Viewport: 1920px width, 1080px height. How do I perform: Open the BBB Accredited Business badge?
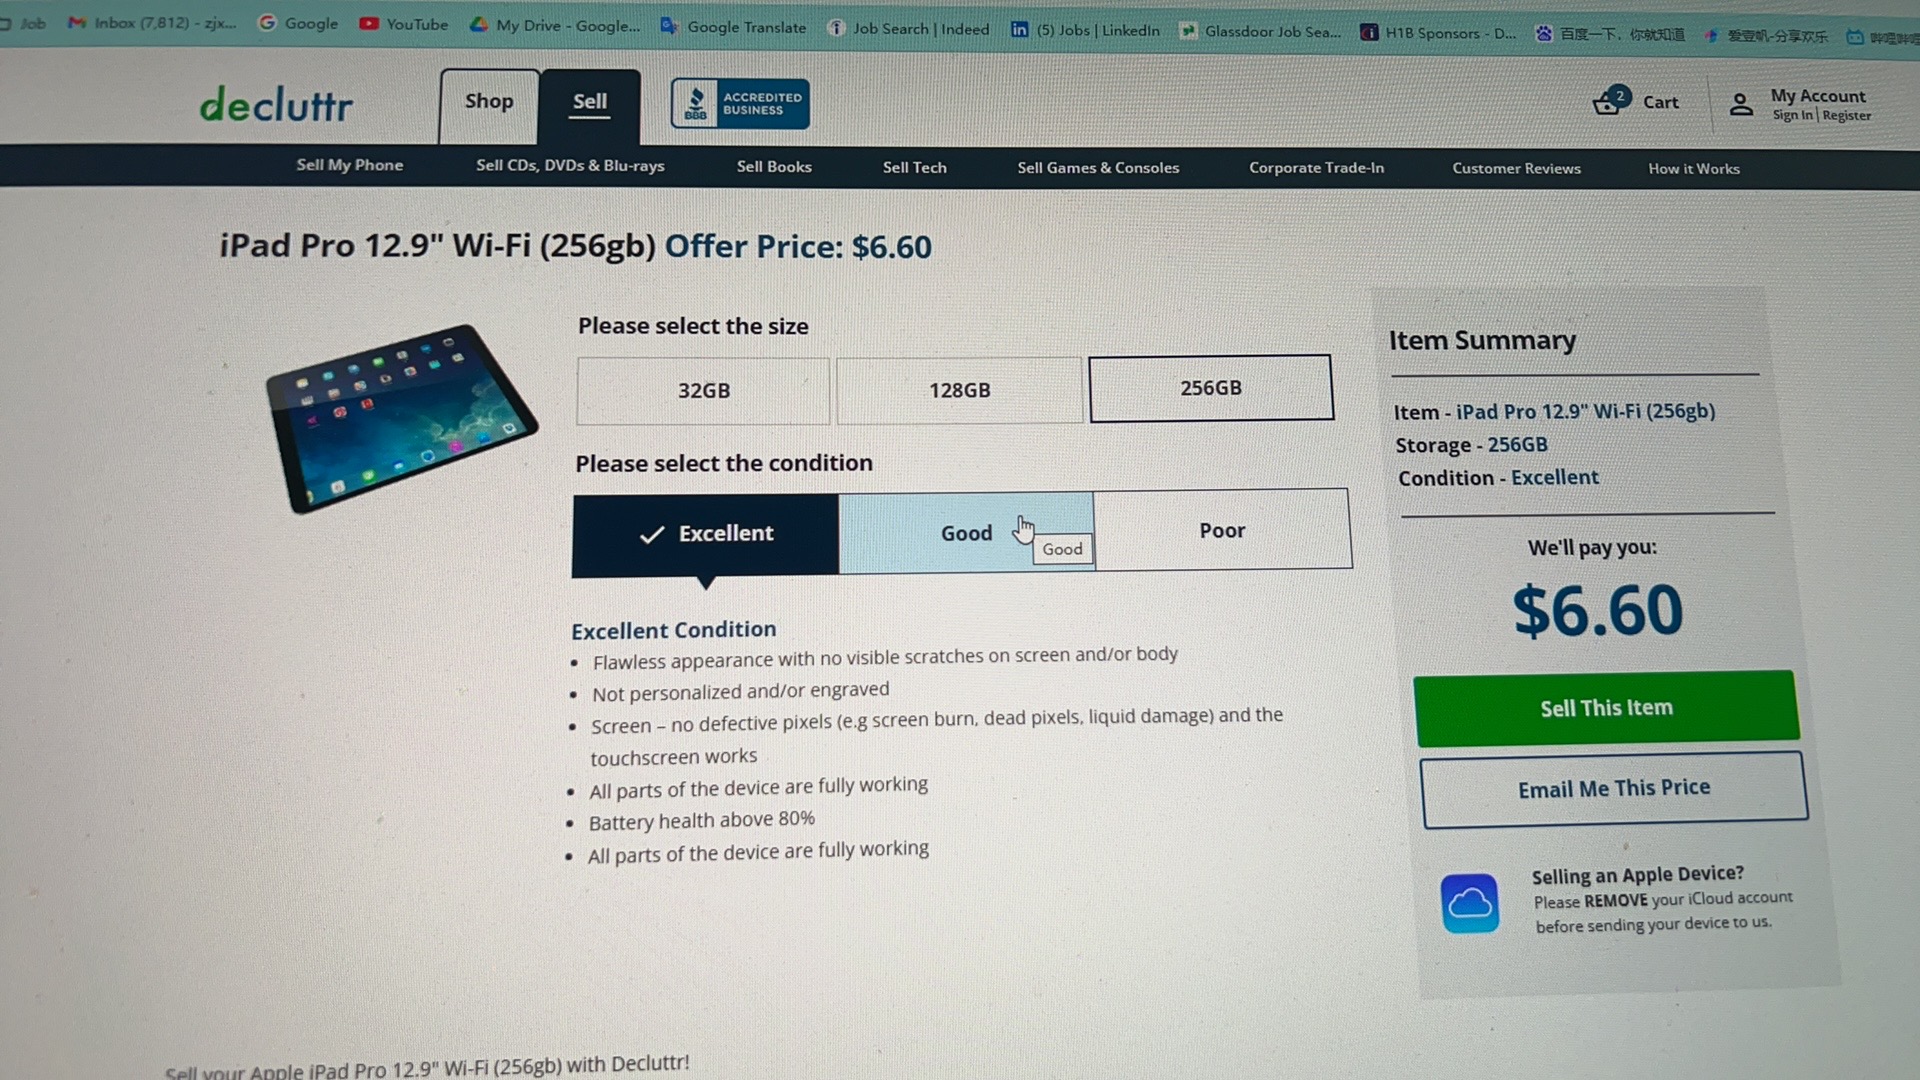pos(740,103)
